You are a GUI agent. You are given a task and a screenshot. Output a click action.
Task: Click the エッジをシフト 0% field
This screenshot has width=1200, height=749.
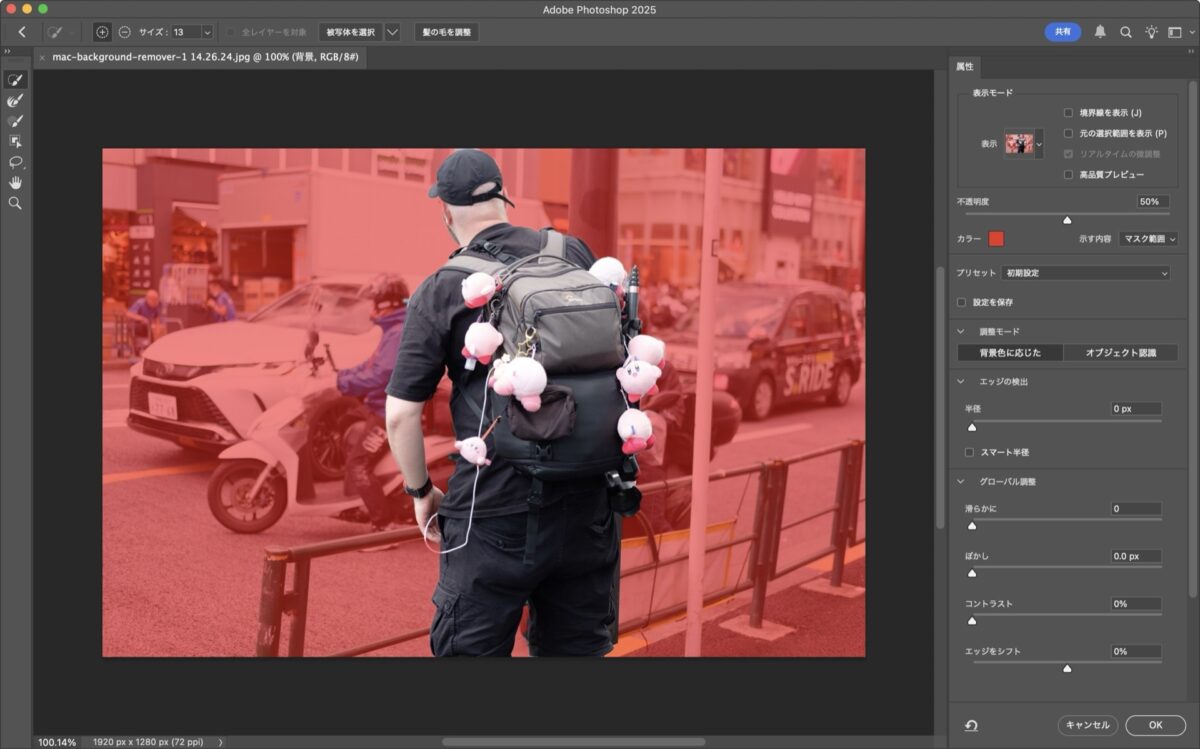coord(1136,652)
